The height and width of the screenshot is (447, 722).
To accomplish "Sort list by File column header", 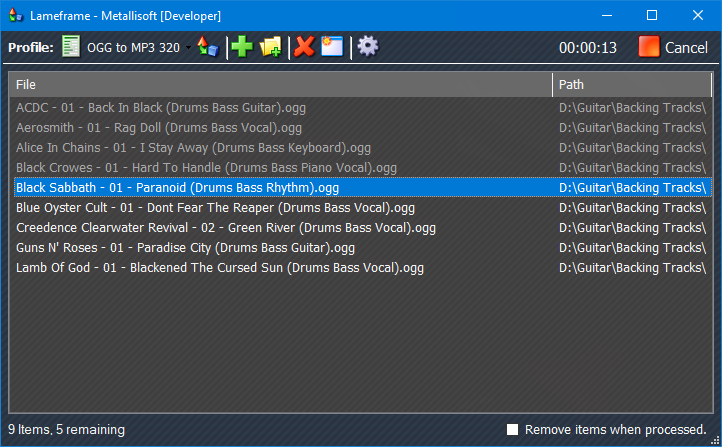I will click(x=280, y=85).
